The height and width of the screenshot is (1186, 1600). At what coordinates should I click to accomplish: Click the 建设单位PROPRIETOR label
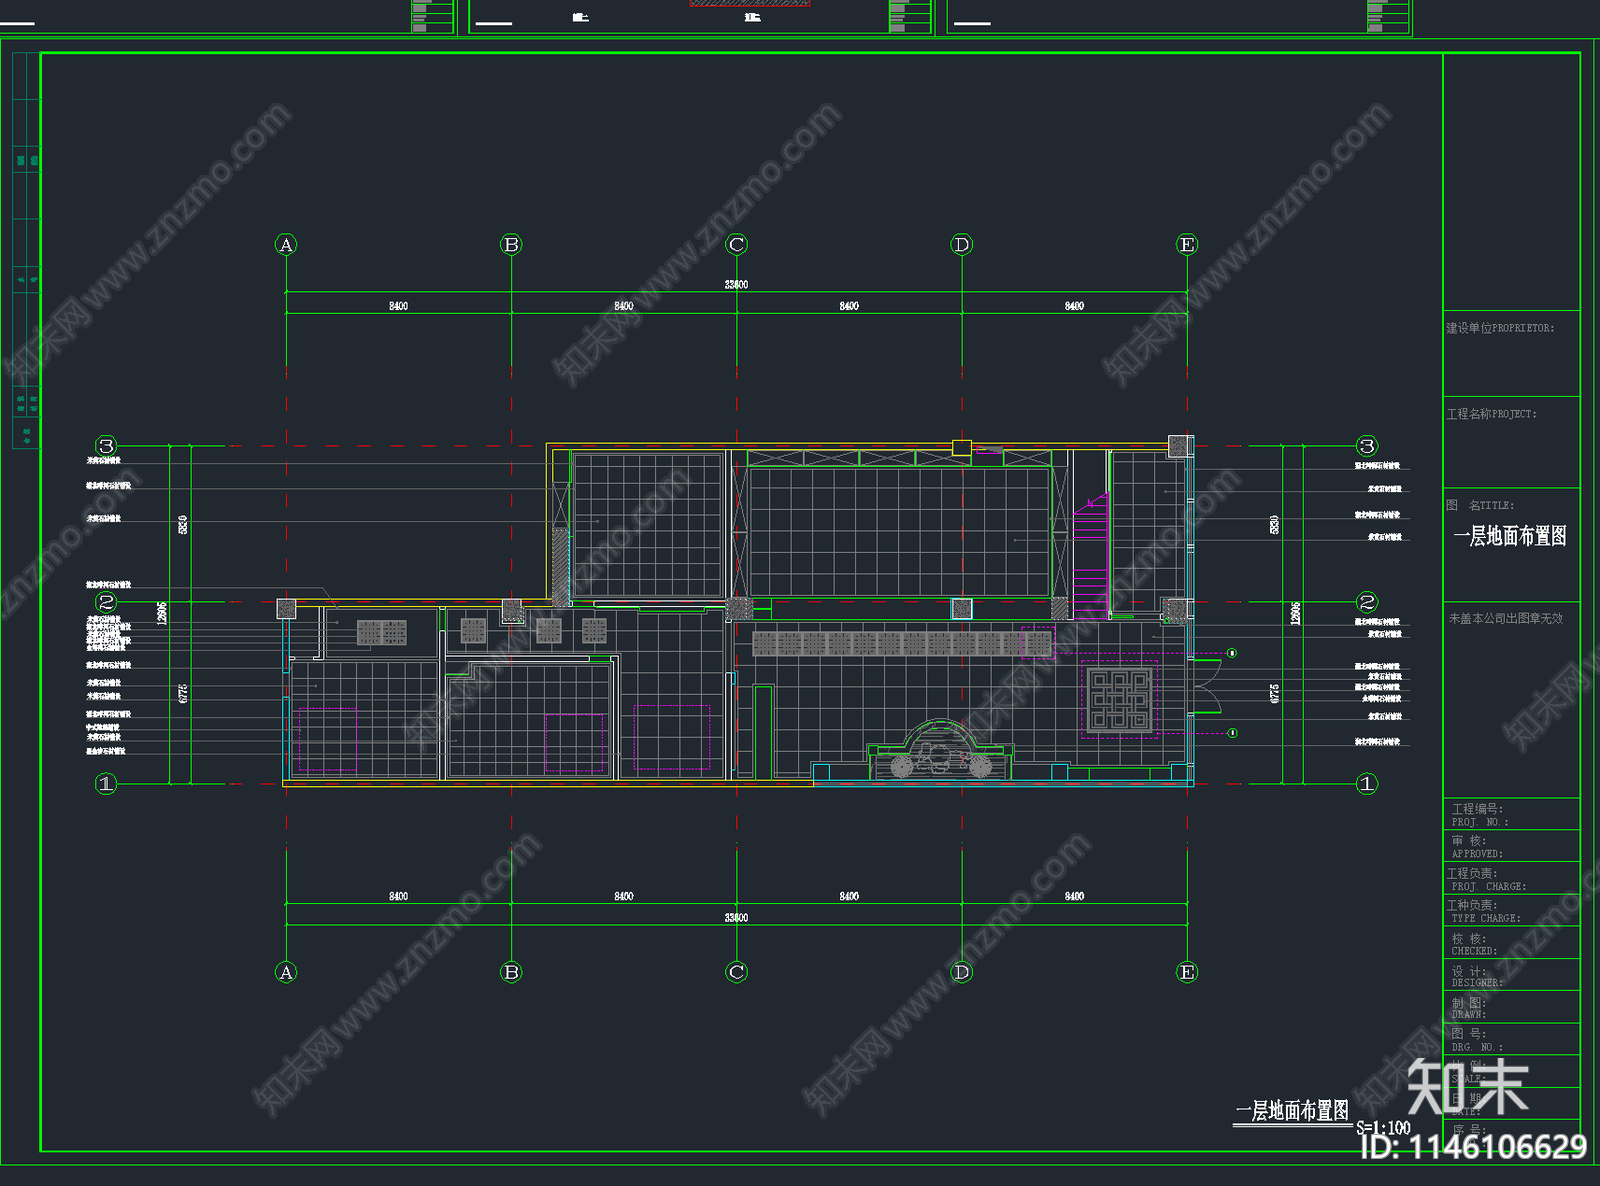[1500, 328]
